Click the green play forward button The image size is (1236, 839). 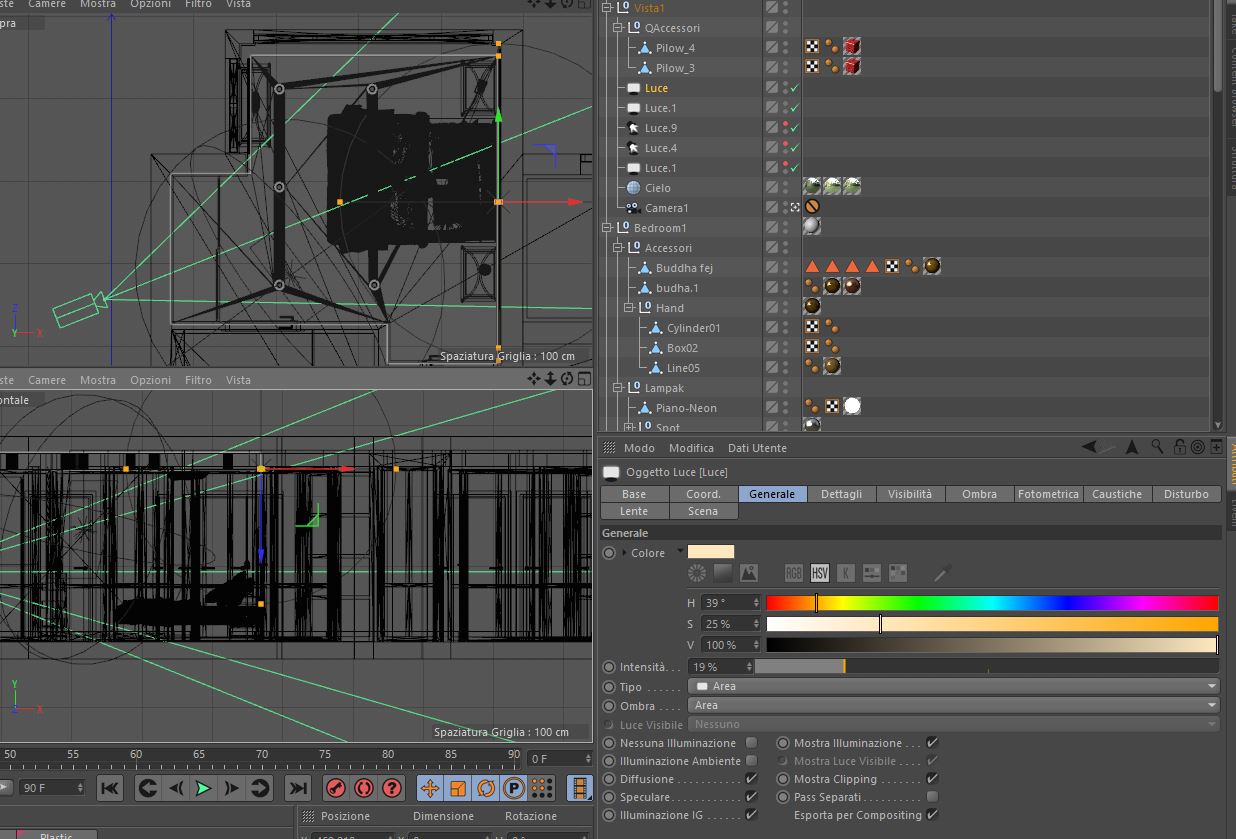click(203, 788)
